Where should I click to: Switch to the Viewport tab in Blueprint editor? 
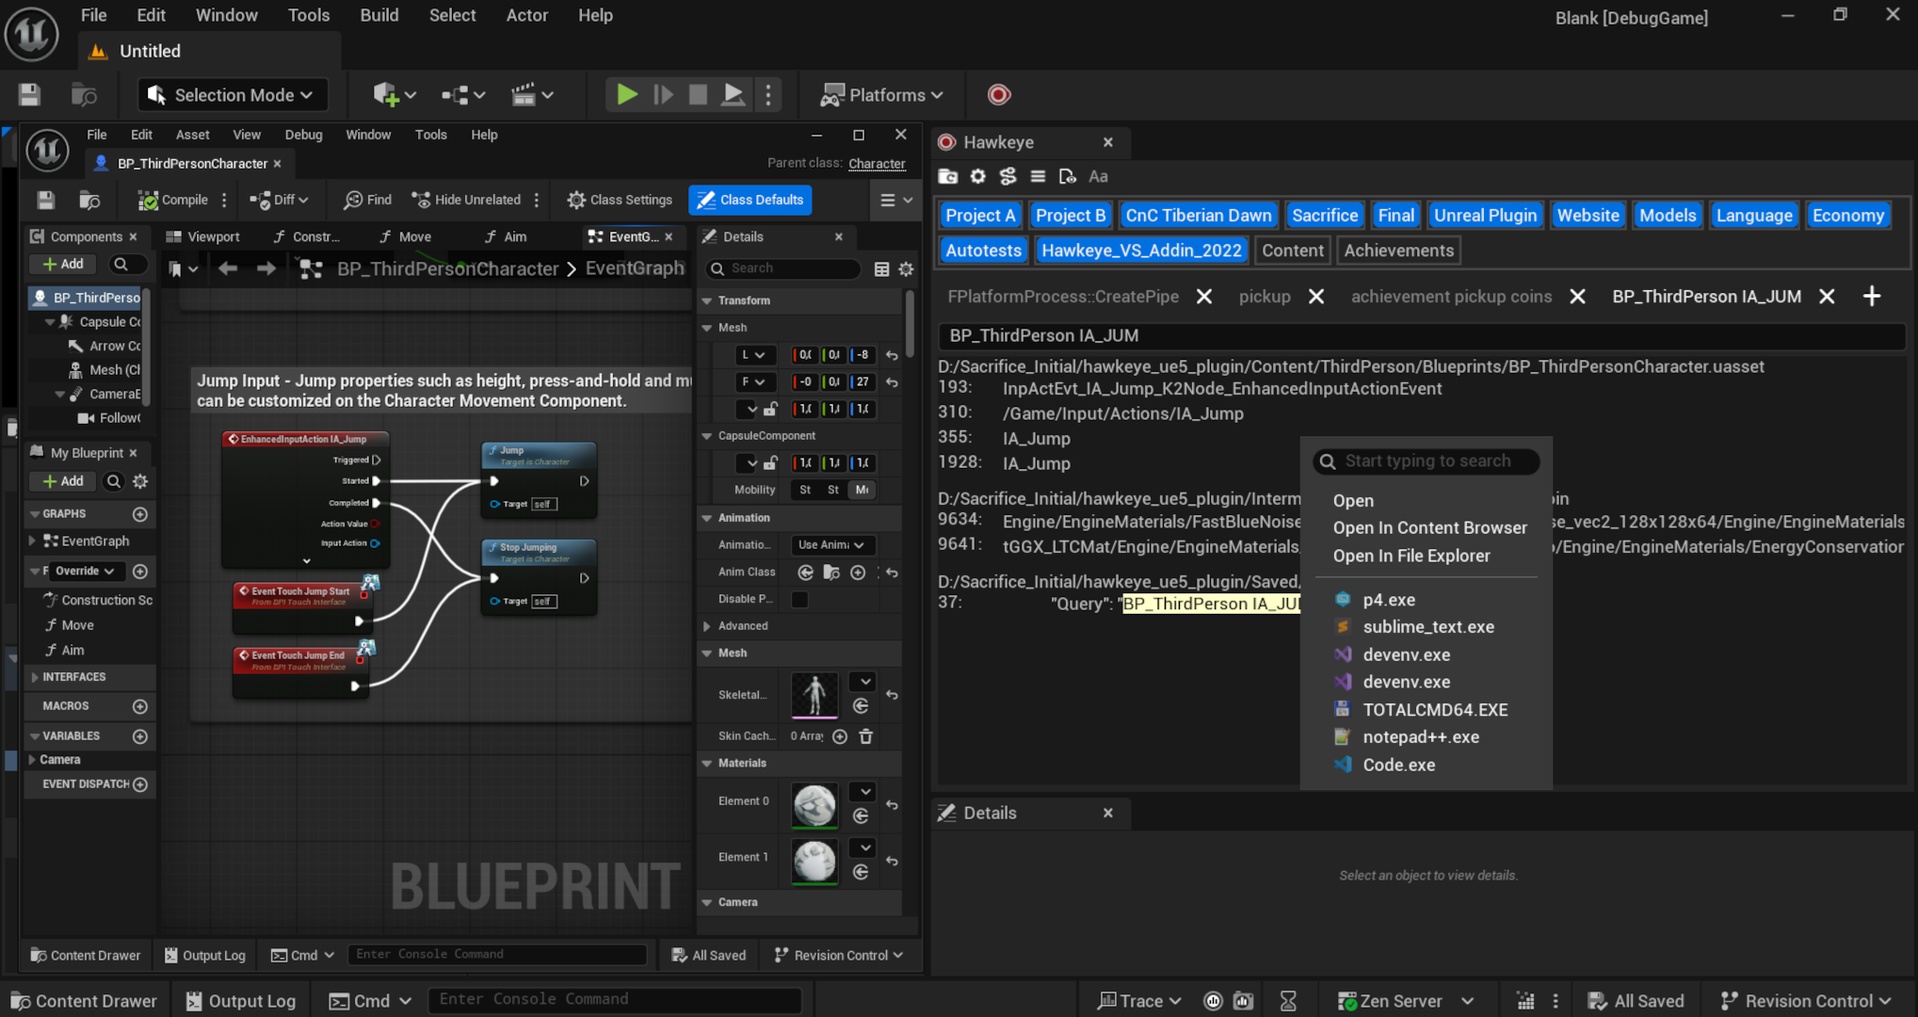(x=203, y=237)
